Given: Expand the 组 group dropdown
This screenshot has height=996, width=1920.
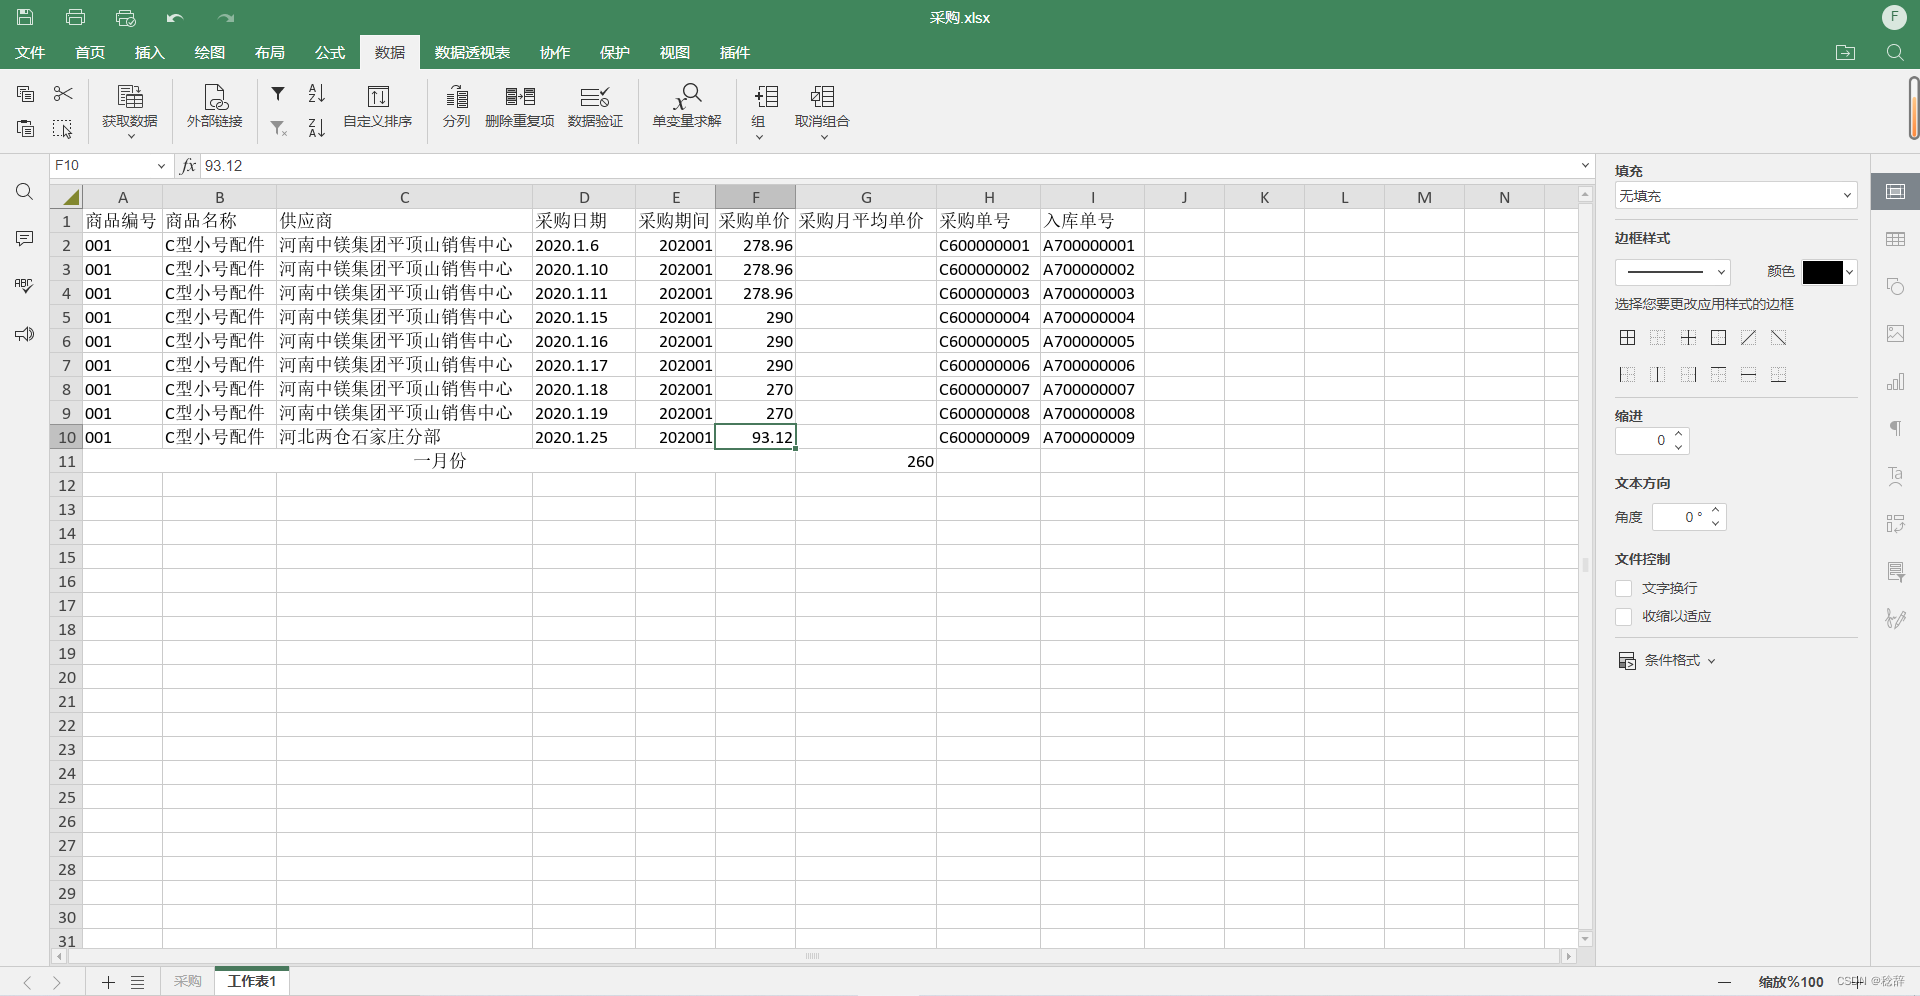Looking at the screenshot, I should (759, 136).
